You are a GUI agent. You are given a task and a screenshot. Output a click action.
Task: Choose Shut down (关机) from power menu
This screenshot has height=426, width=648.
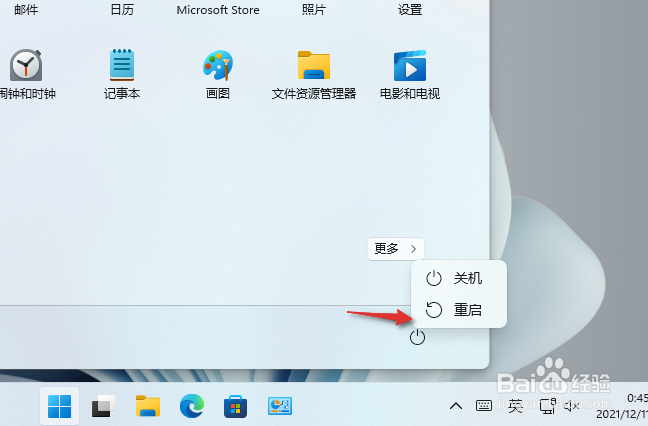click(459, 278)
